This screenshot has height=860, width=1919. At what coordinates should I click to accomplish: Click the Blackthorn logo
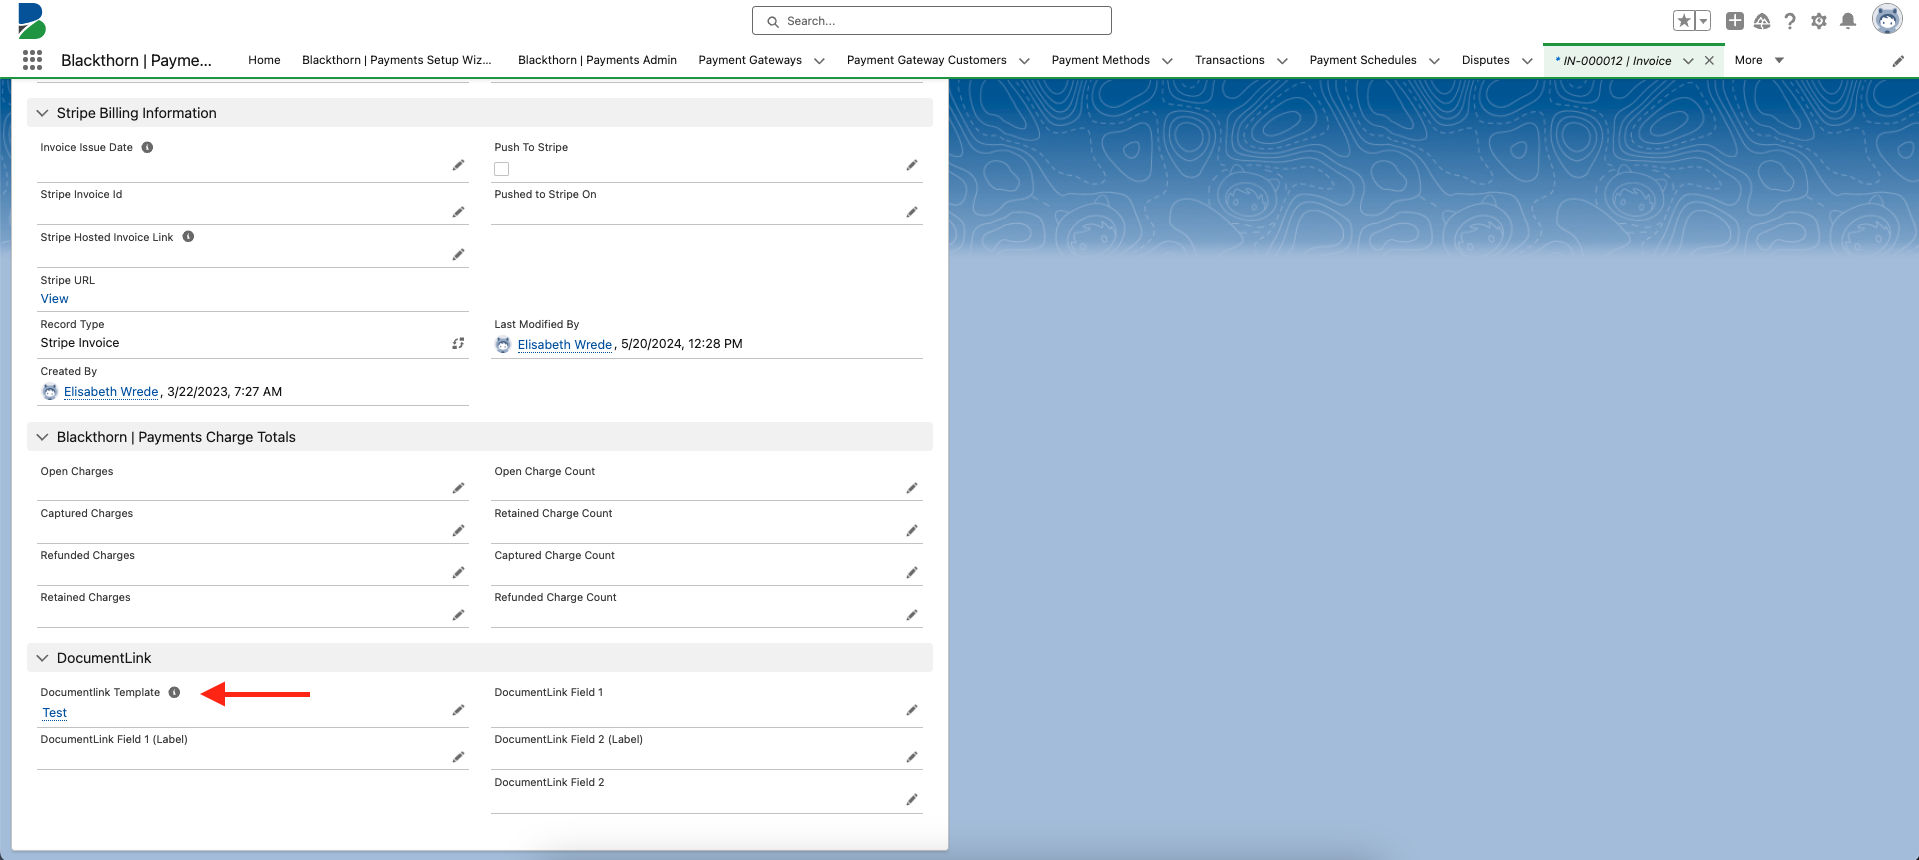(x=32, y=21)
